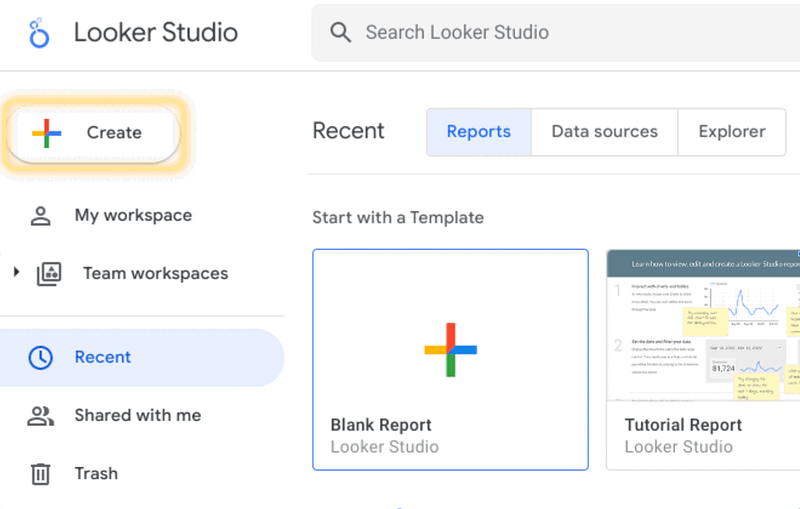The width and height of the screenshot is (800, 509).
Task: Click the Shared with me people icon
Action: [41, 416]
